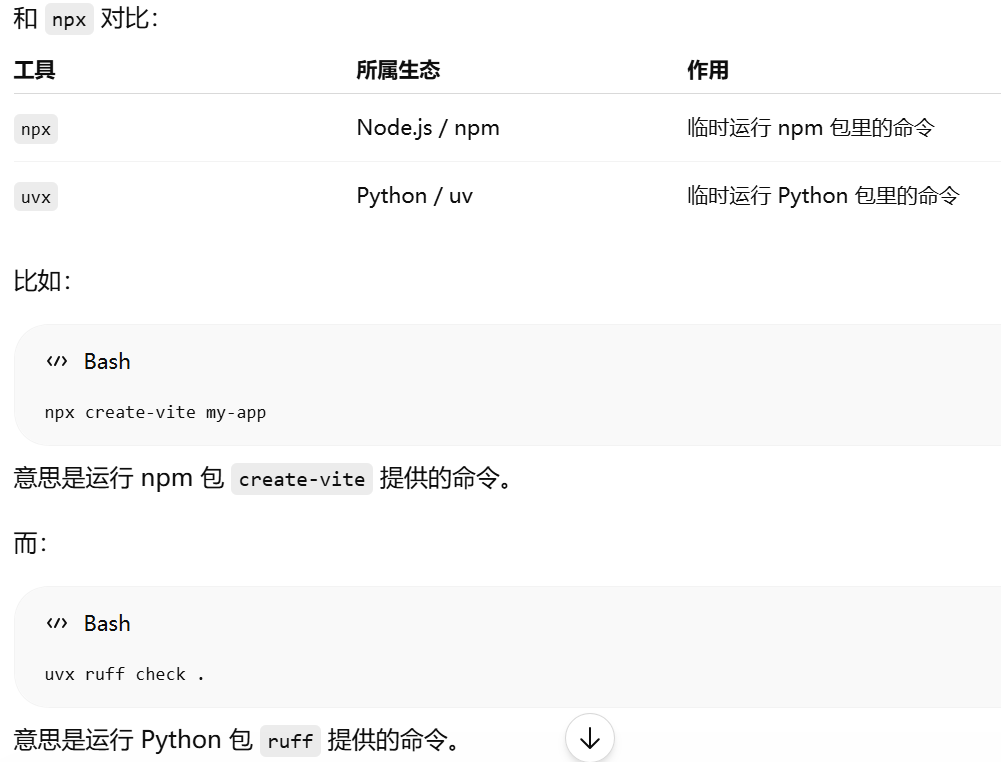
Task: Click the 作用 column header
Action: point(708,70)
